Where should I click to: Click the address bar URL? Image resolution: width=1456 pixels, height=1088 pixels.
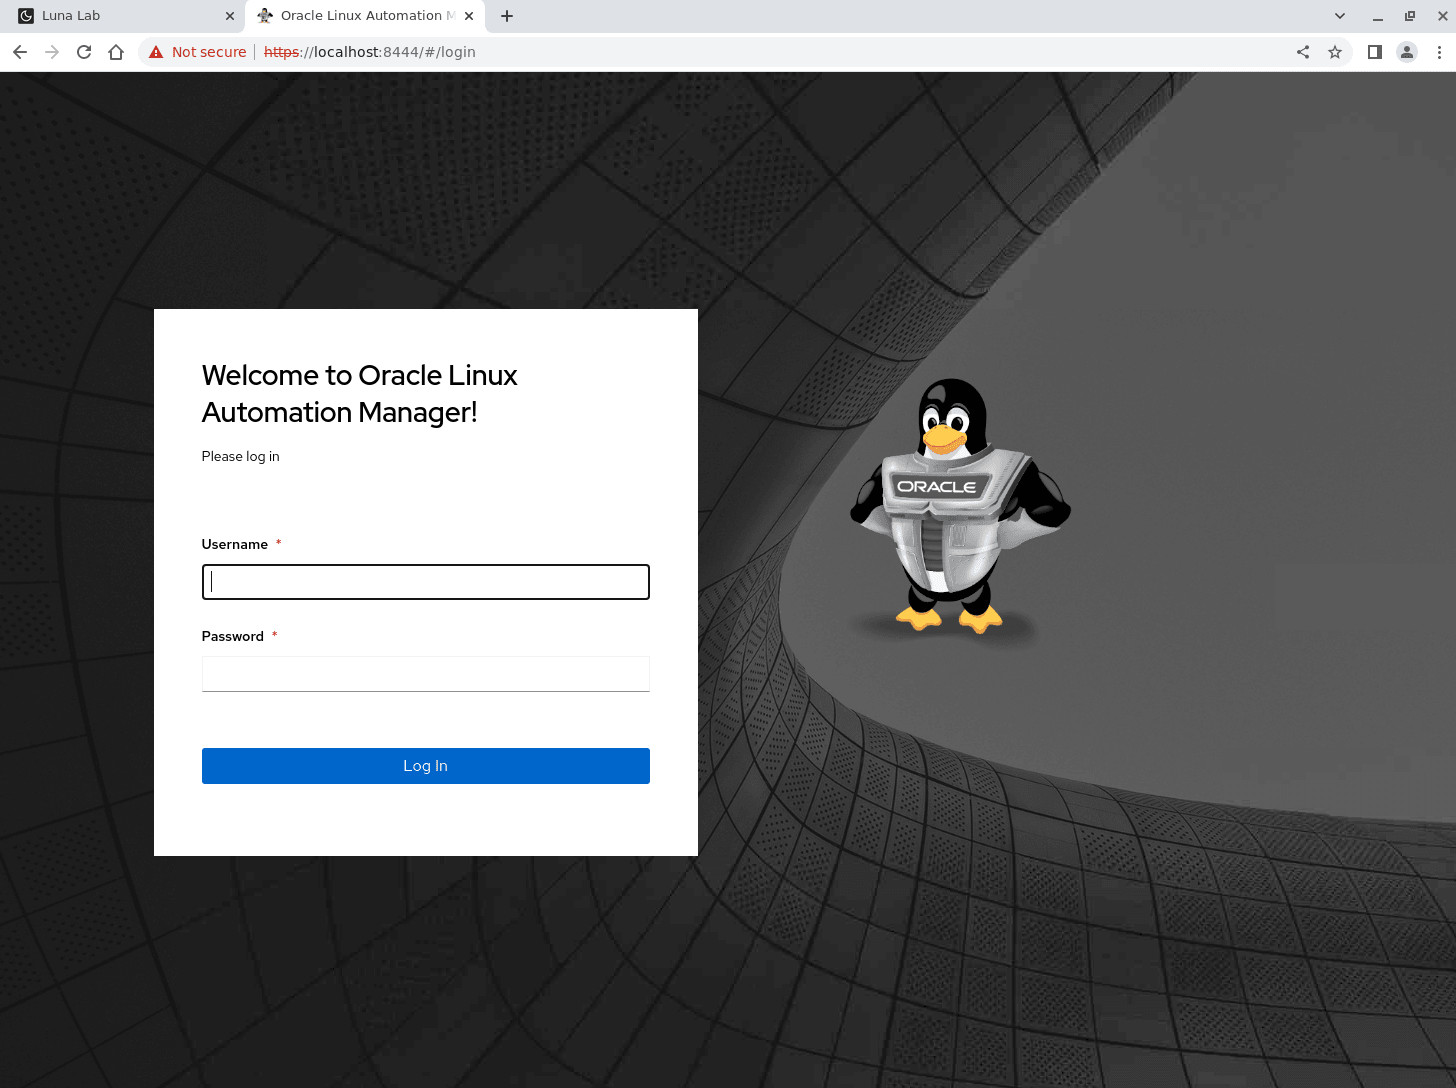coord(370,52)
